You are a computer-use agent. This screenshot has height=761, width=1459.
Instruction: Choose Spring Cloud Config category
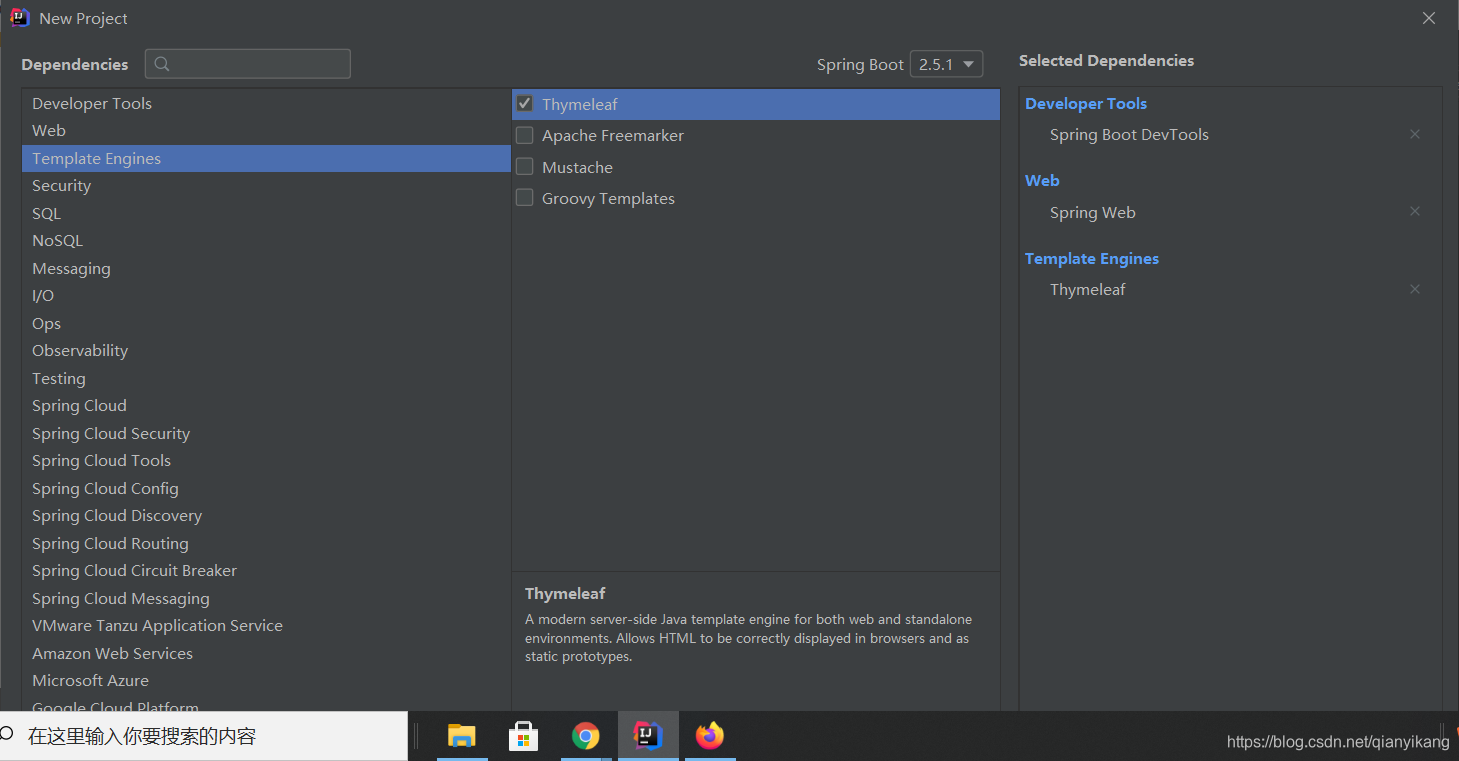point(266,488)
